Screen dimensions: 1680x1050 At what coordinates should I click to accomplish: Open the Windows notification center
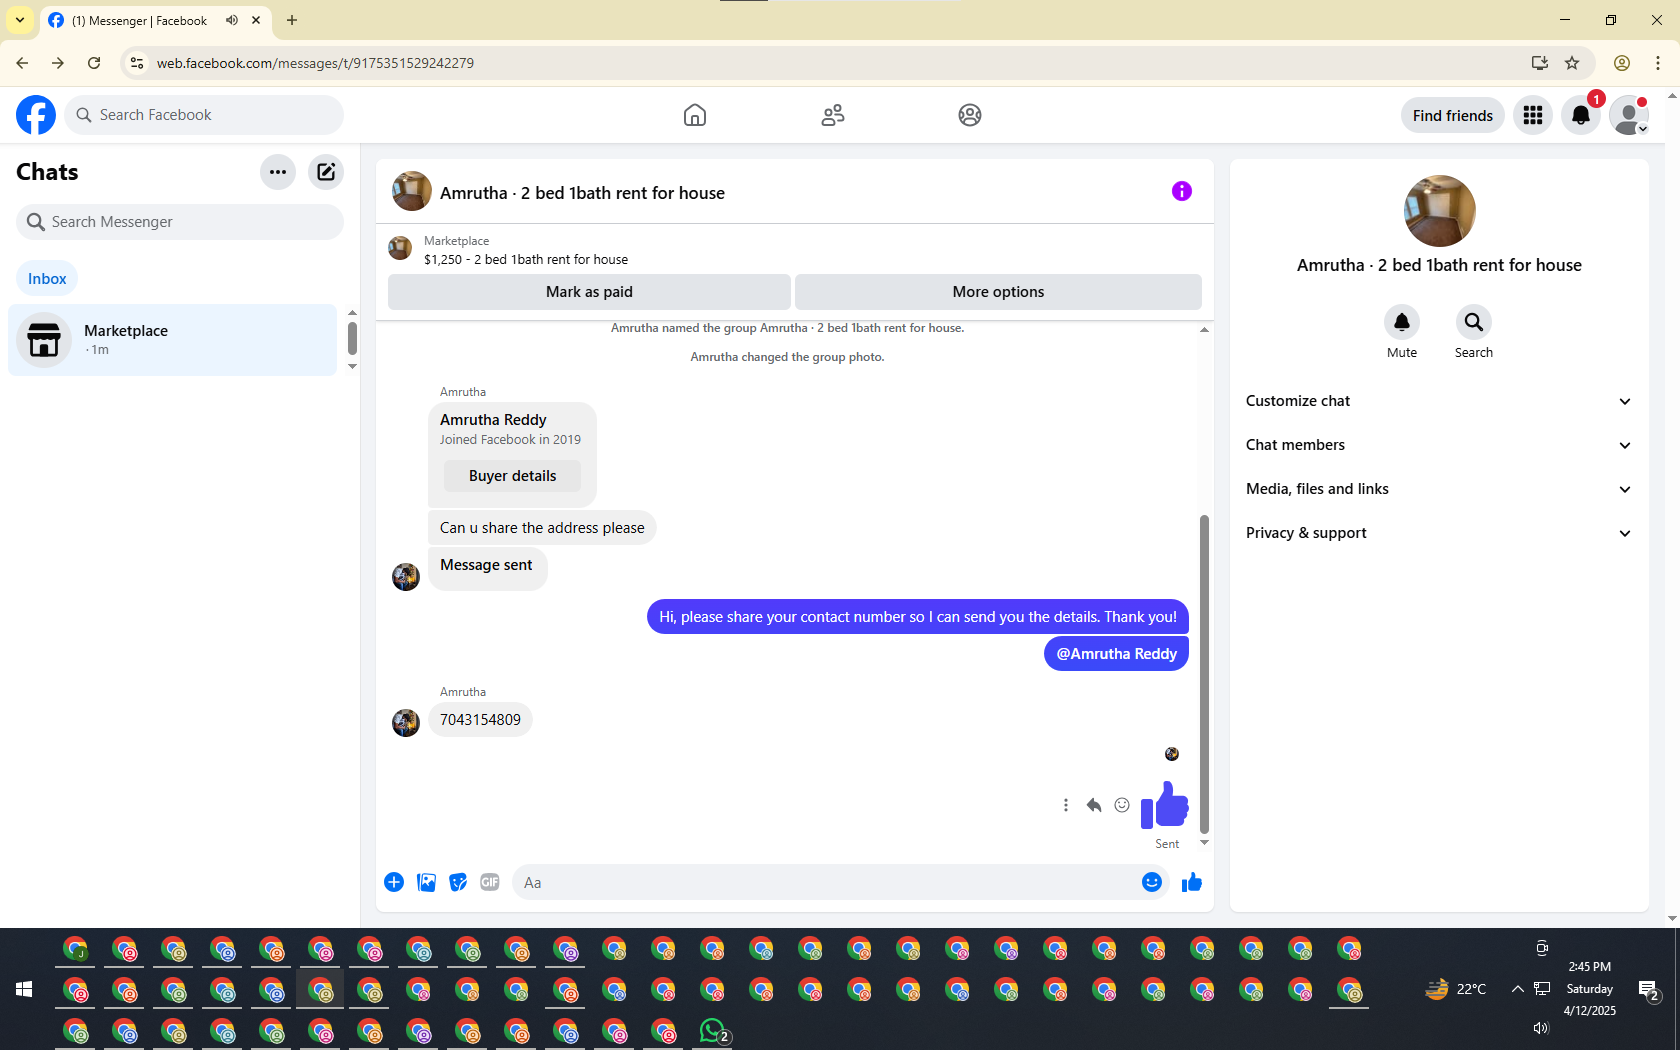tap(1649, 990)
